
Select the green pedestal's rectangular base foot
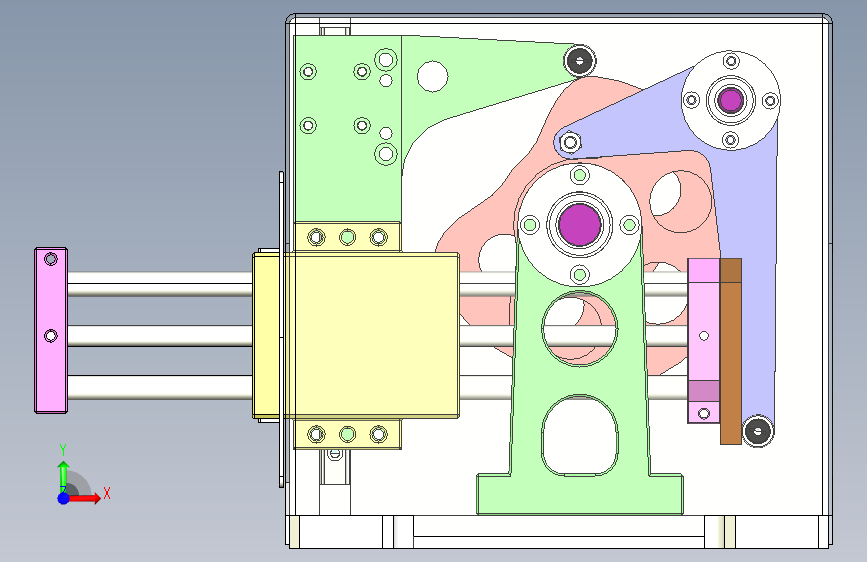pos(580,494)
